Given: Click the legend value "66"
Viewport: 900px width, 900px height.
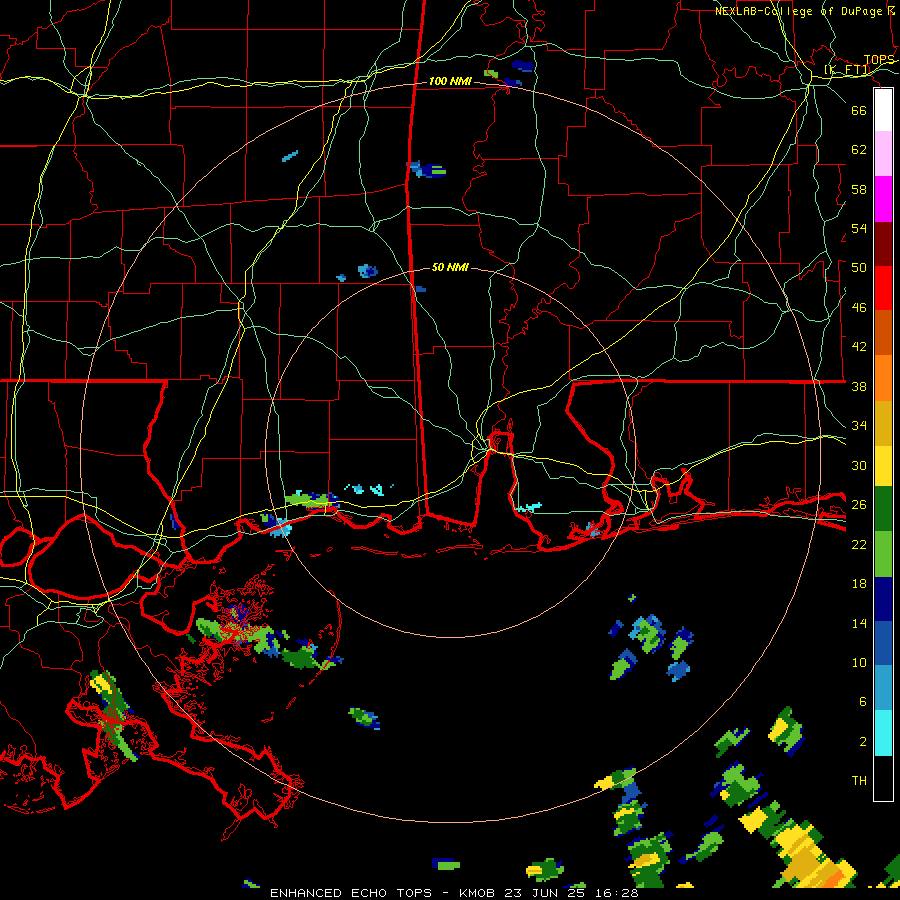Looking at the screenshot, I should tap(859, 111).
